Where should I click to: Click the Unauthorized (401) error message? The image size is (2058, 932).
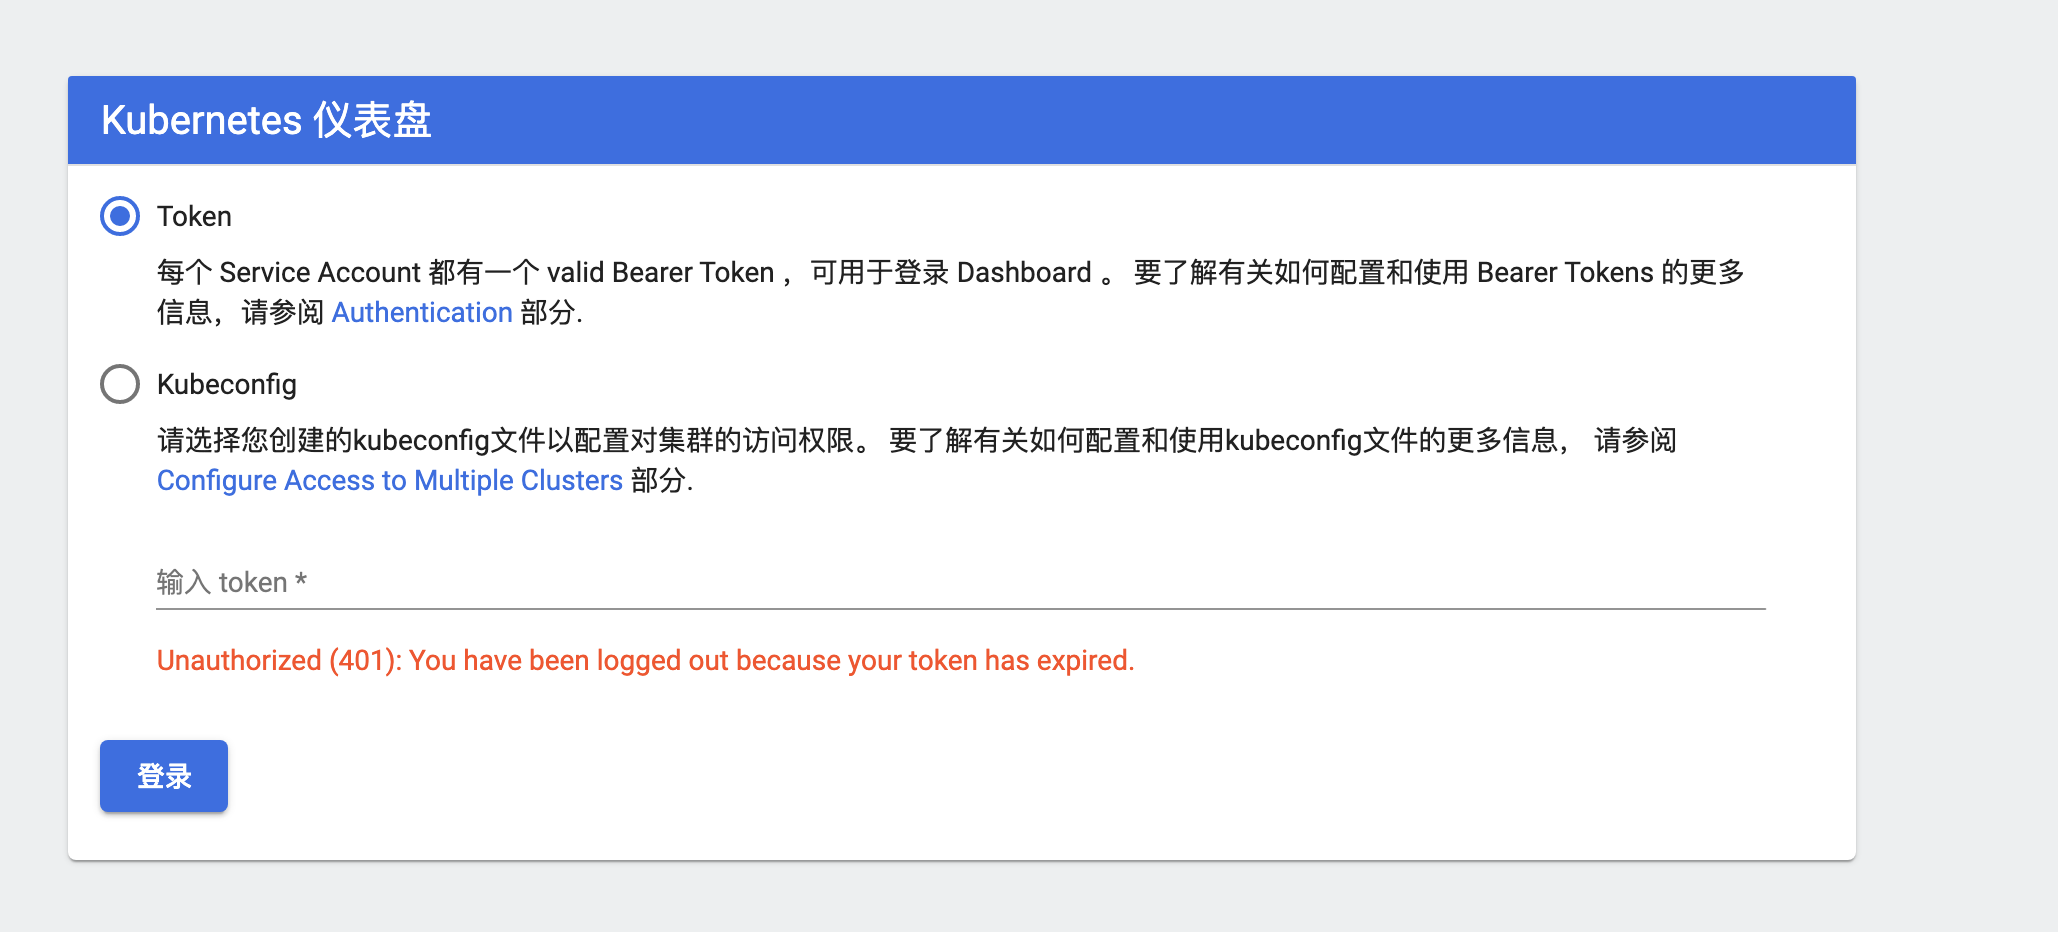click(646, 660)
